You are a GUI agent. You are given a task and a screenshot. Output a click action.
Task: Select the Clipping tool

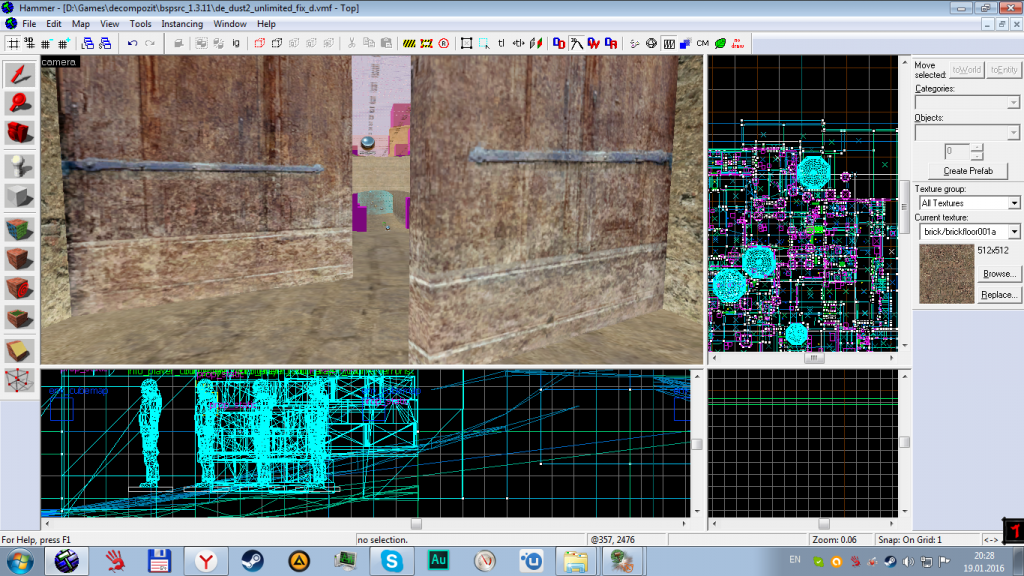pos(20,350)
